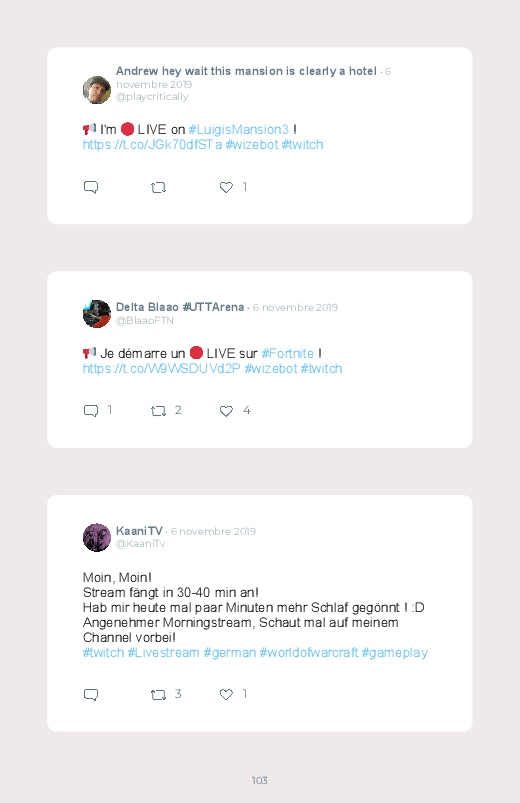Retweet Delta Blaao's Fortnite tweet
Screen dimensions: 520x803
click(x=158, y=411)
